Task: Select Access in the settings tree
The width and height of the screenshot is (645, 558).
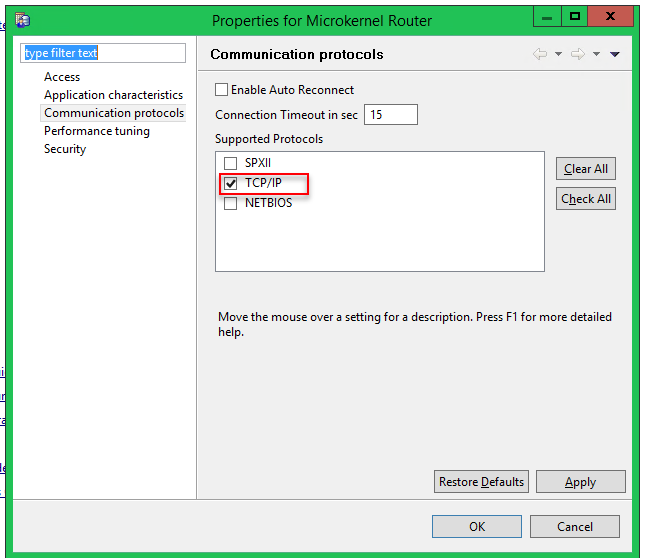Action: coord(62,77)
